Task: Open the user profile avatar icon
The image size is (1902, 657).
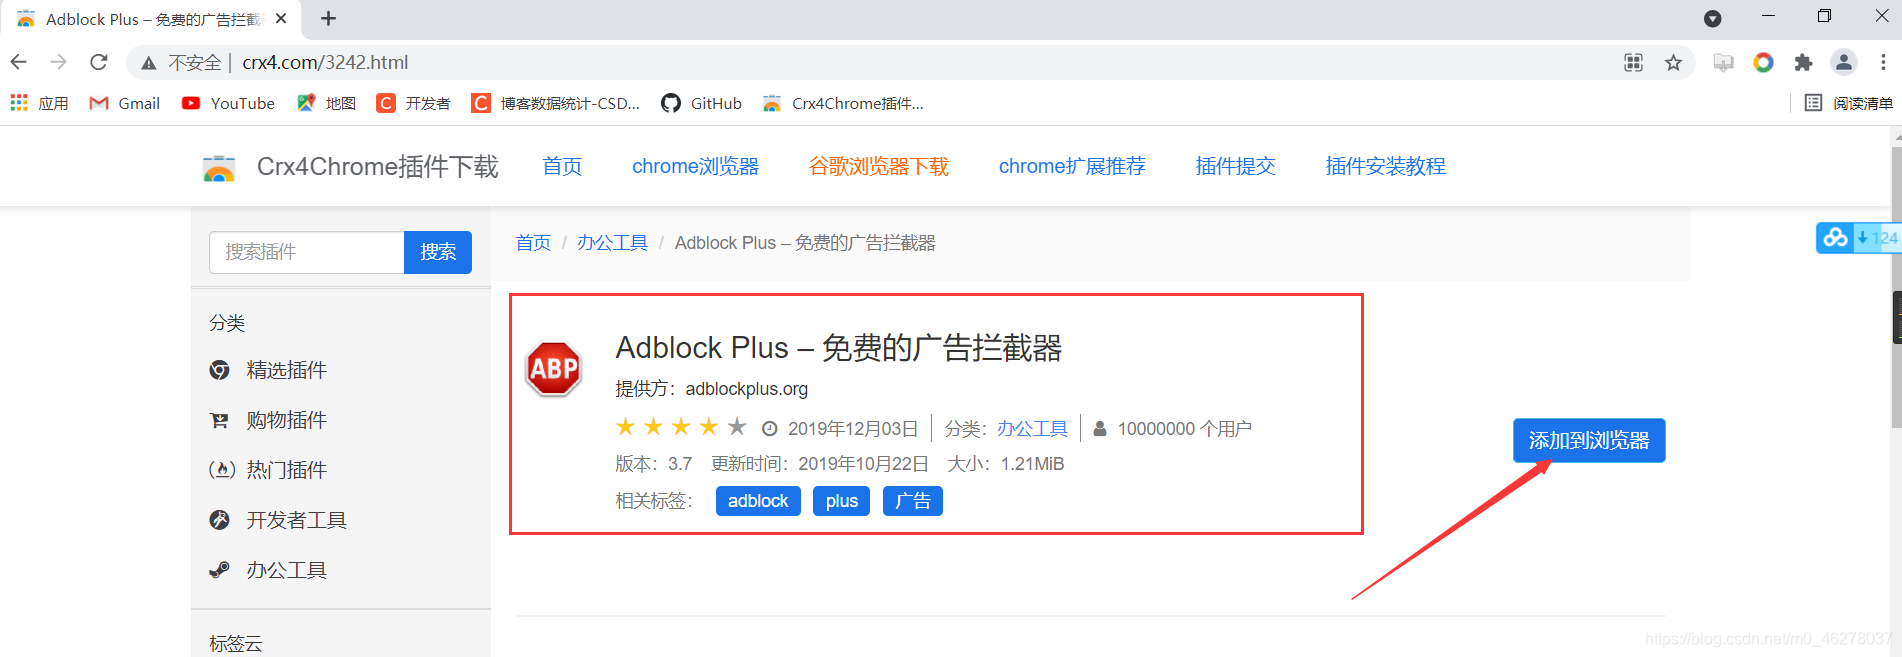Action: coord(1843,63)
